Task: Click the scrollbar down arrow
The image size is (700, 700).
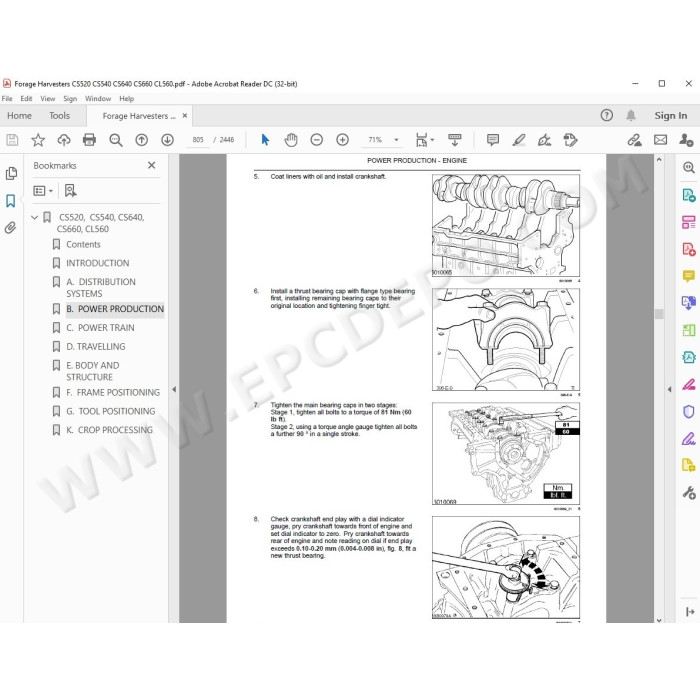Action: [659, 620]
